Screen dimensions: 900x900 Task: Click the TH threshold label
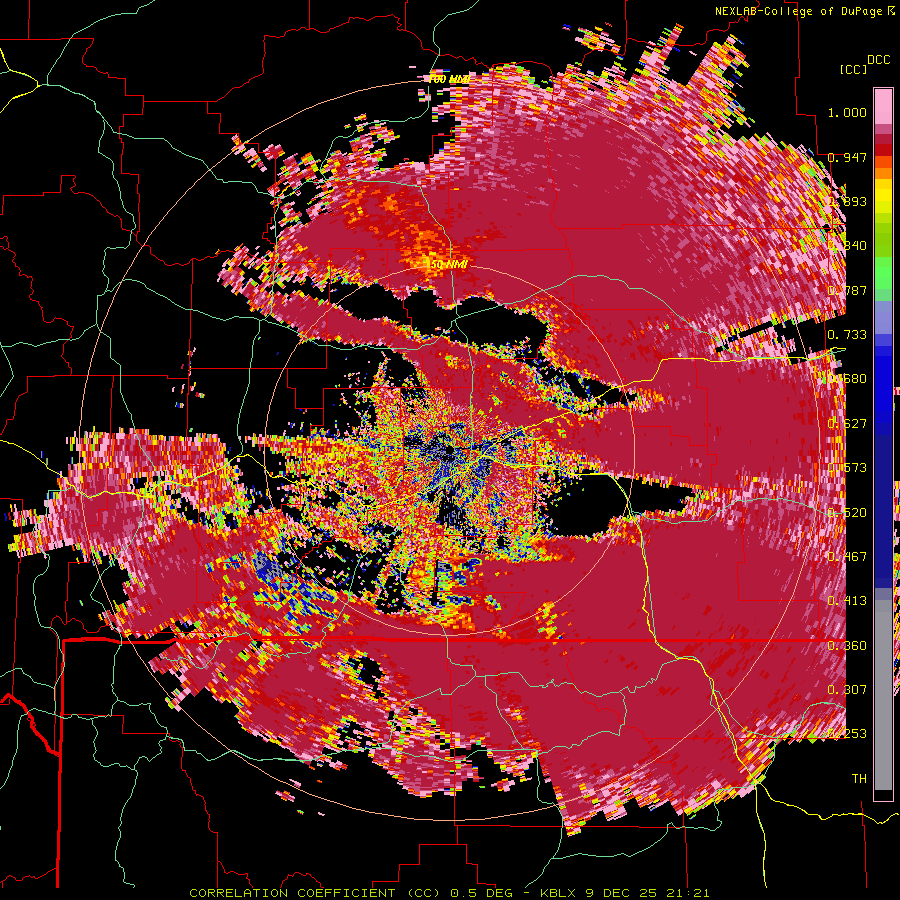[859, 779]
